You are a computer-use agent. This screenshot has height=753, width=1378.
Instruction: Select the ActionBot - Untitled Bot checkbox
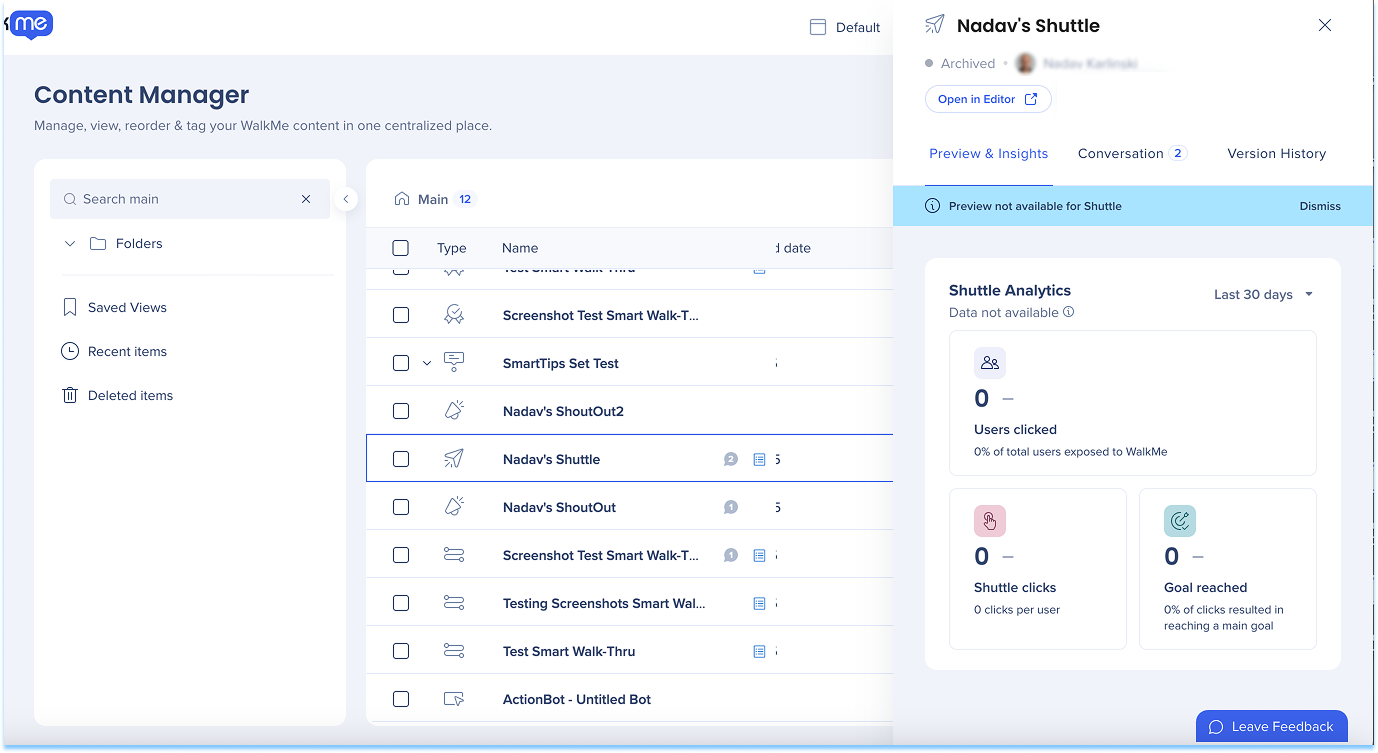[x=401, y=700]
